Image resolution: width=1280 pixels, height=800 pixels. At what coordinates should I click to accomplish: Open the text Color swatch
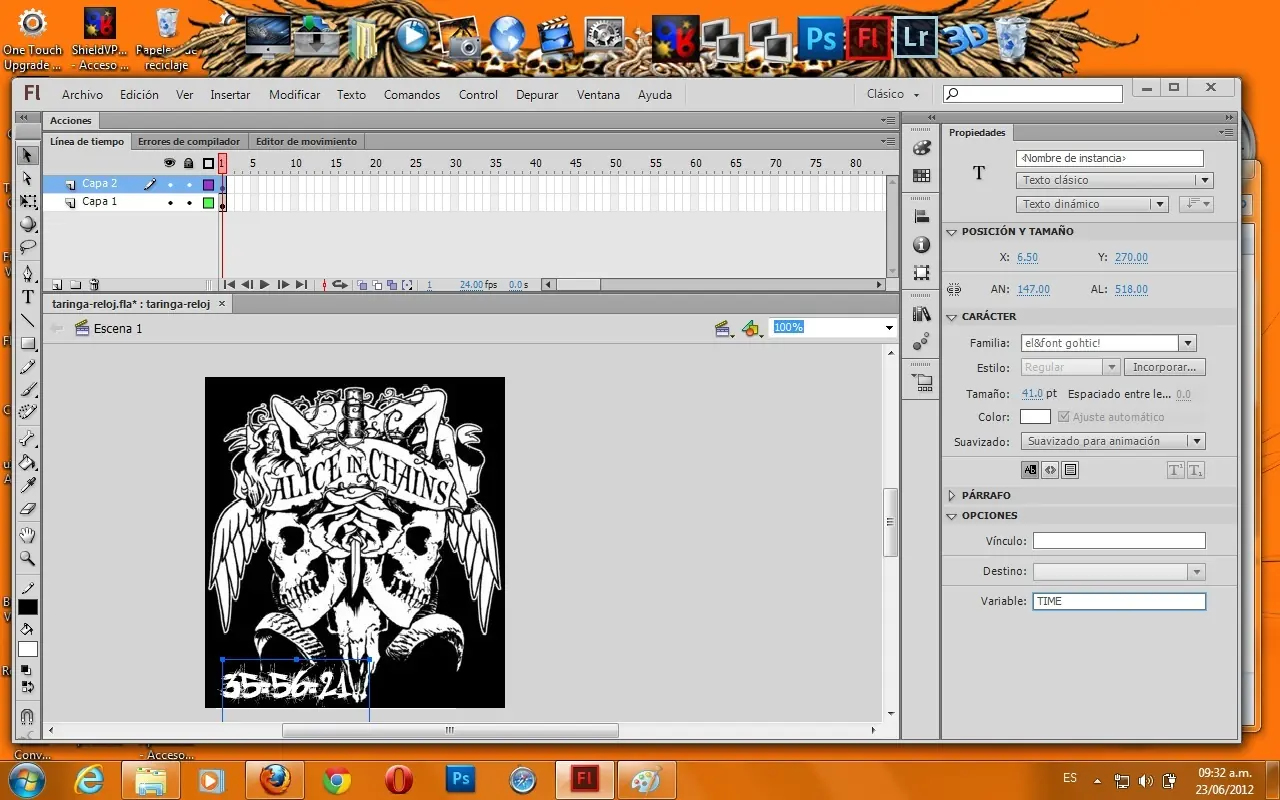tap(1035, 417)
